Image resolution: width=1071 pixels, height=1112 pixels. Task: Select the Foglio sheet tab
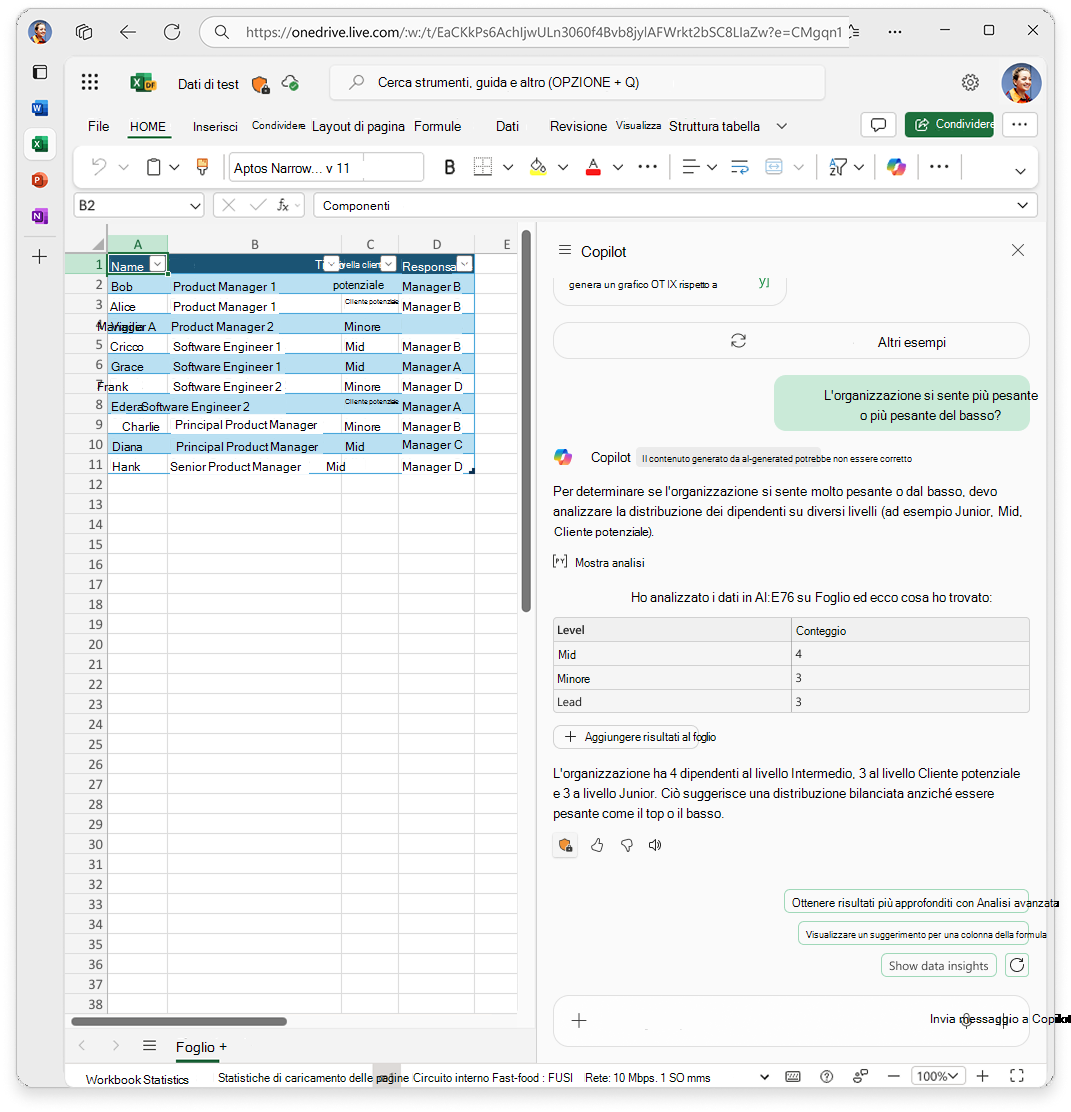pos(195,1047)
